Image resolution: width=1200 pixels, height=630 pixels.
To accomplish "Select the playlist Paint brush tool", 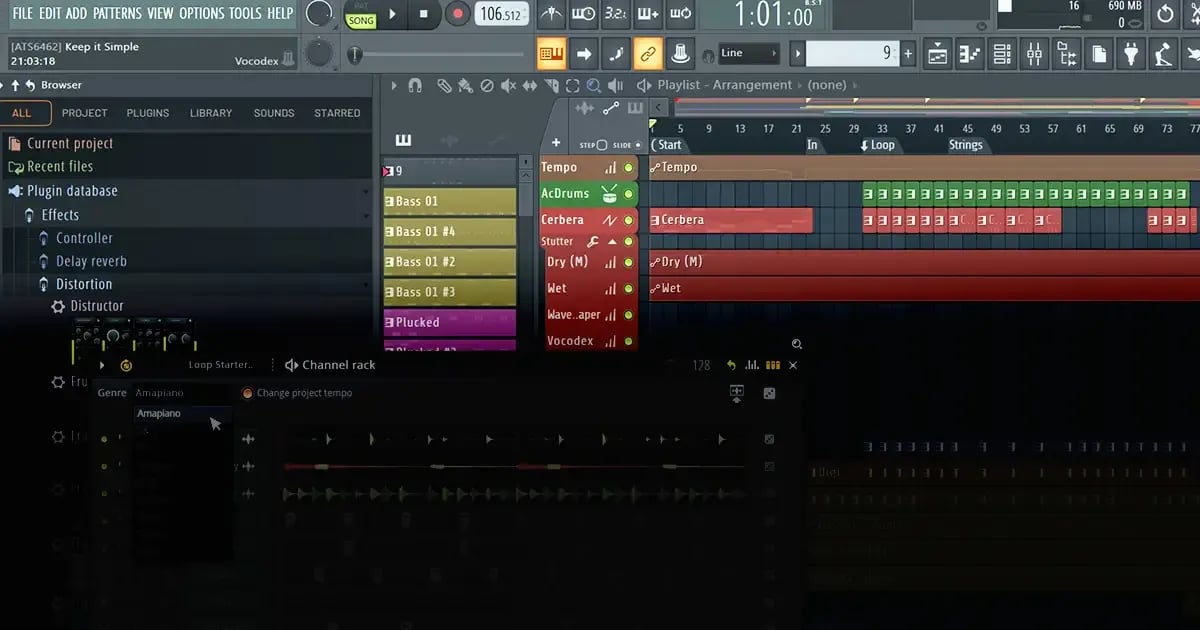I will (x=467, y=86).
